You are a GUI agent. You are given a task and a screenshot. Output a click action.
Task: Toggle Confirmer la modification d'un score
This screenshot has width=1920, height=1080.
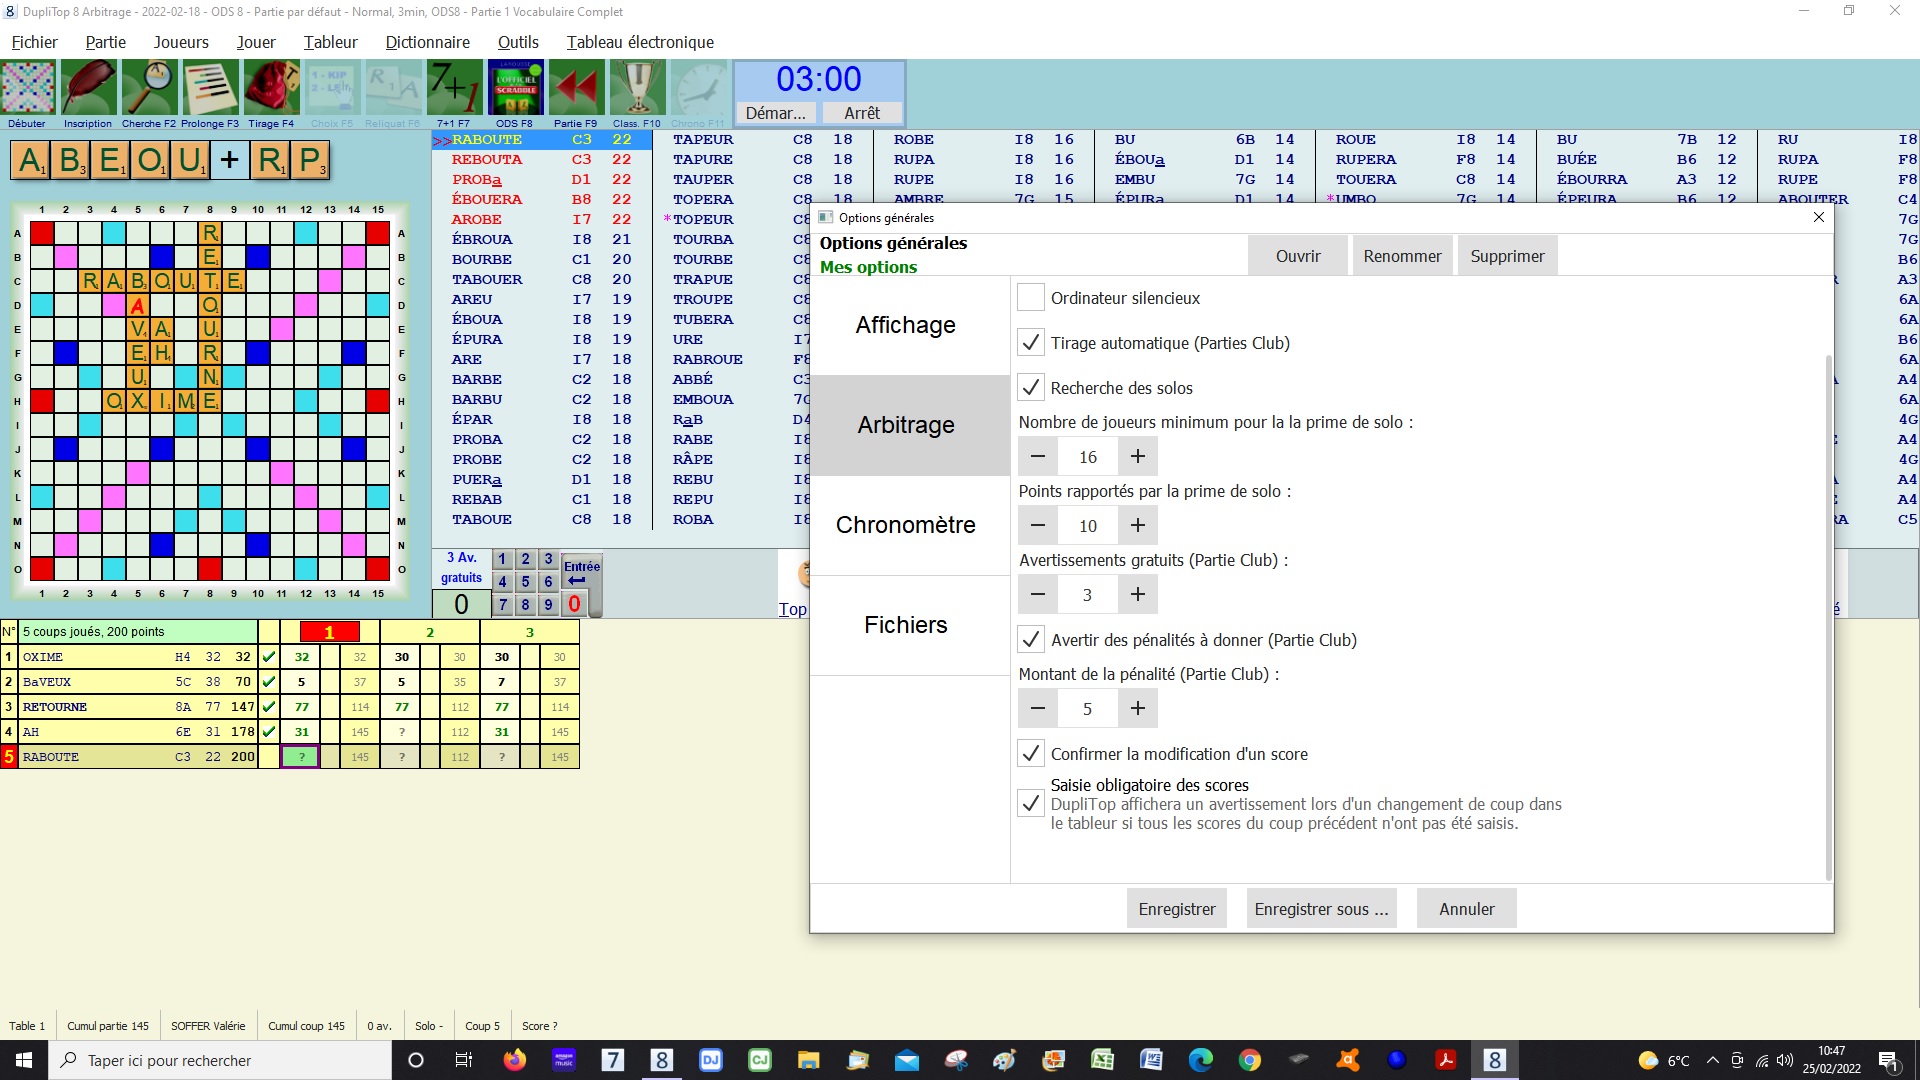[1031, 754]
